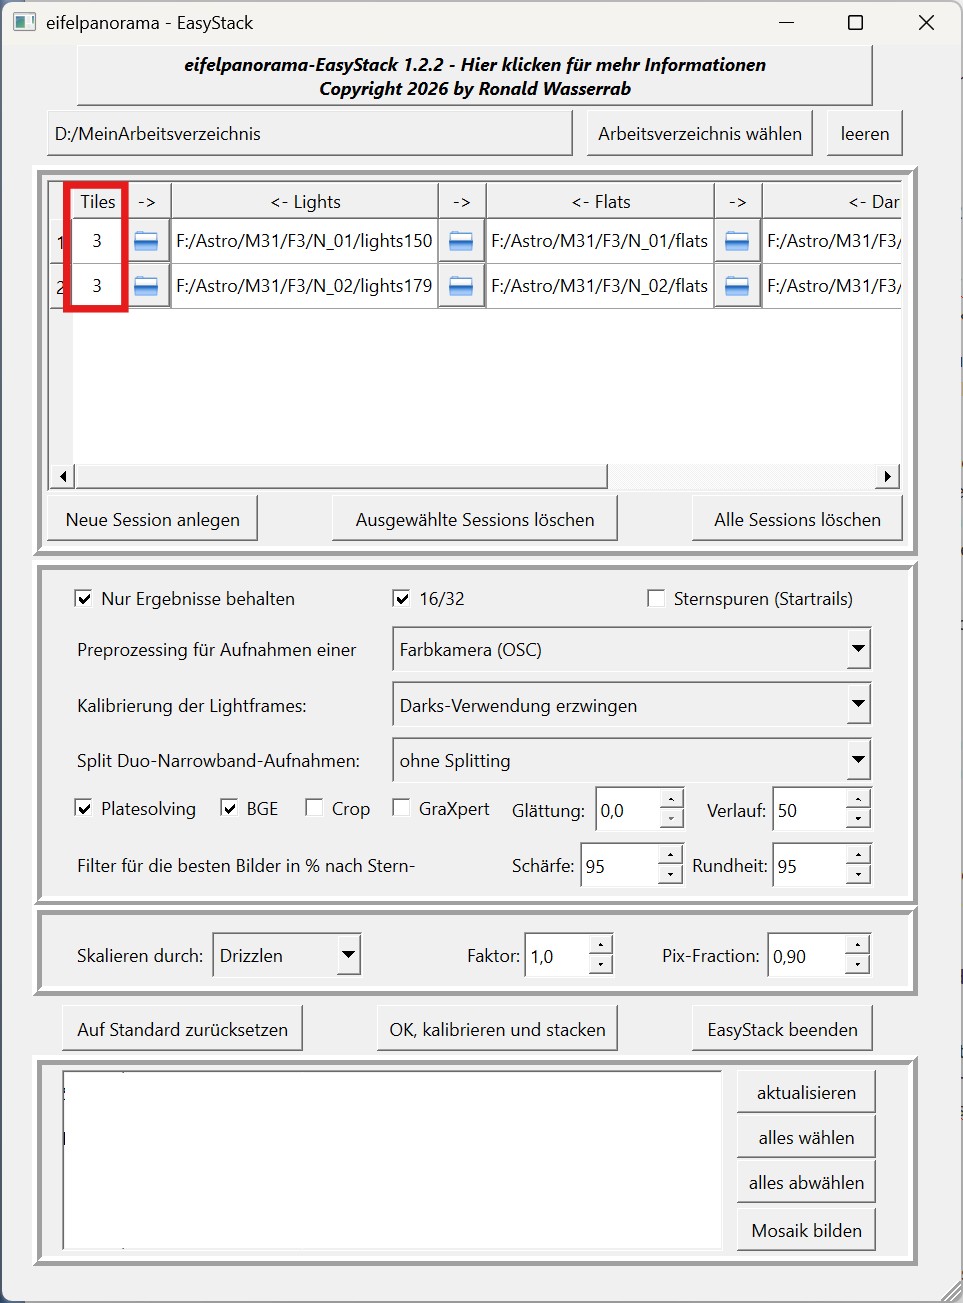The width and height of the screenshot is (963, 1303).
Task: Disable Nur Ergebnisse behalten checkbox
Action: click(x=84, y=599)
